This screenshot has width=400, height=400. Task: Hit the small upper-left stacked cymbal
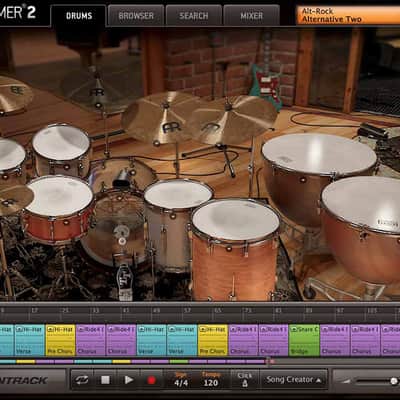pos(97,89)
